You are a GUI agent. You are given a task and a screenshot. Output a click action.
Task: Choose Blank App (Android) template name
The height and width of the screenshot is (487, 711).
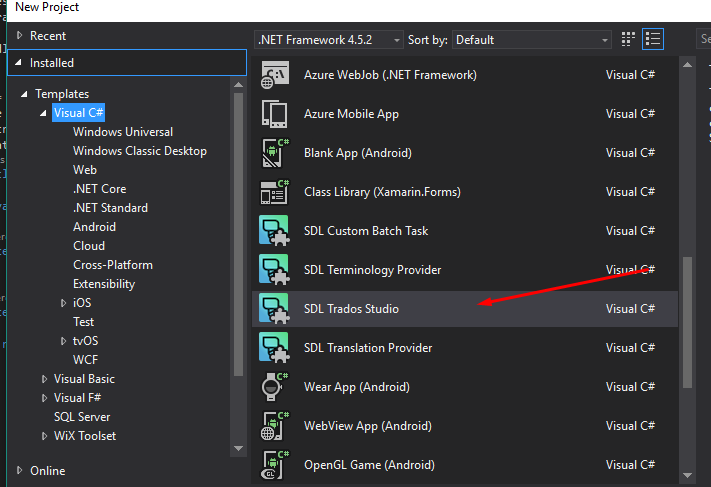click(x=358, y=153)
